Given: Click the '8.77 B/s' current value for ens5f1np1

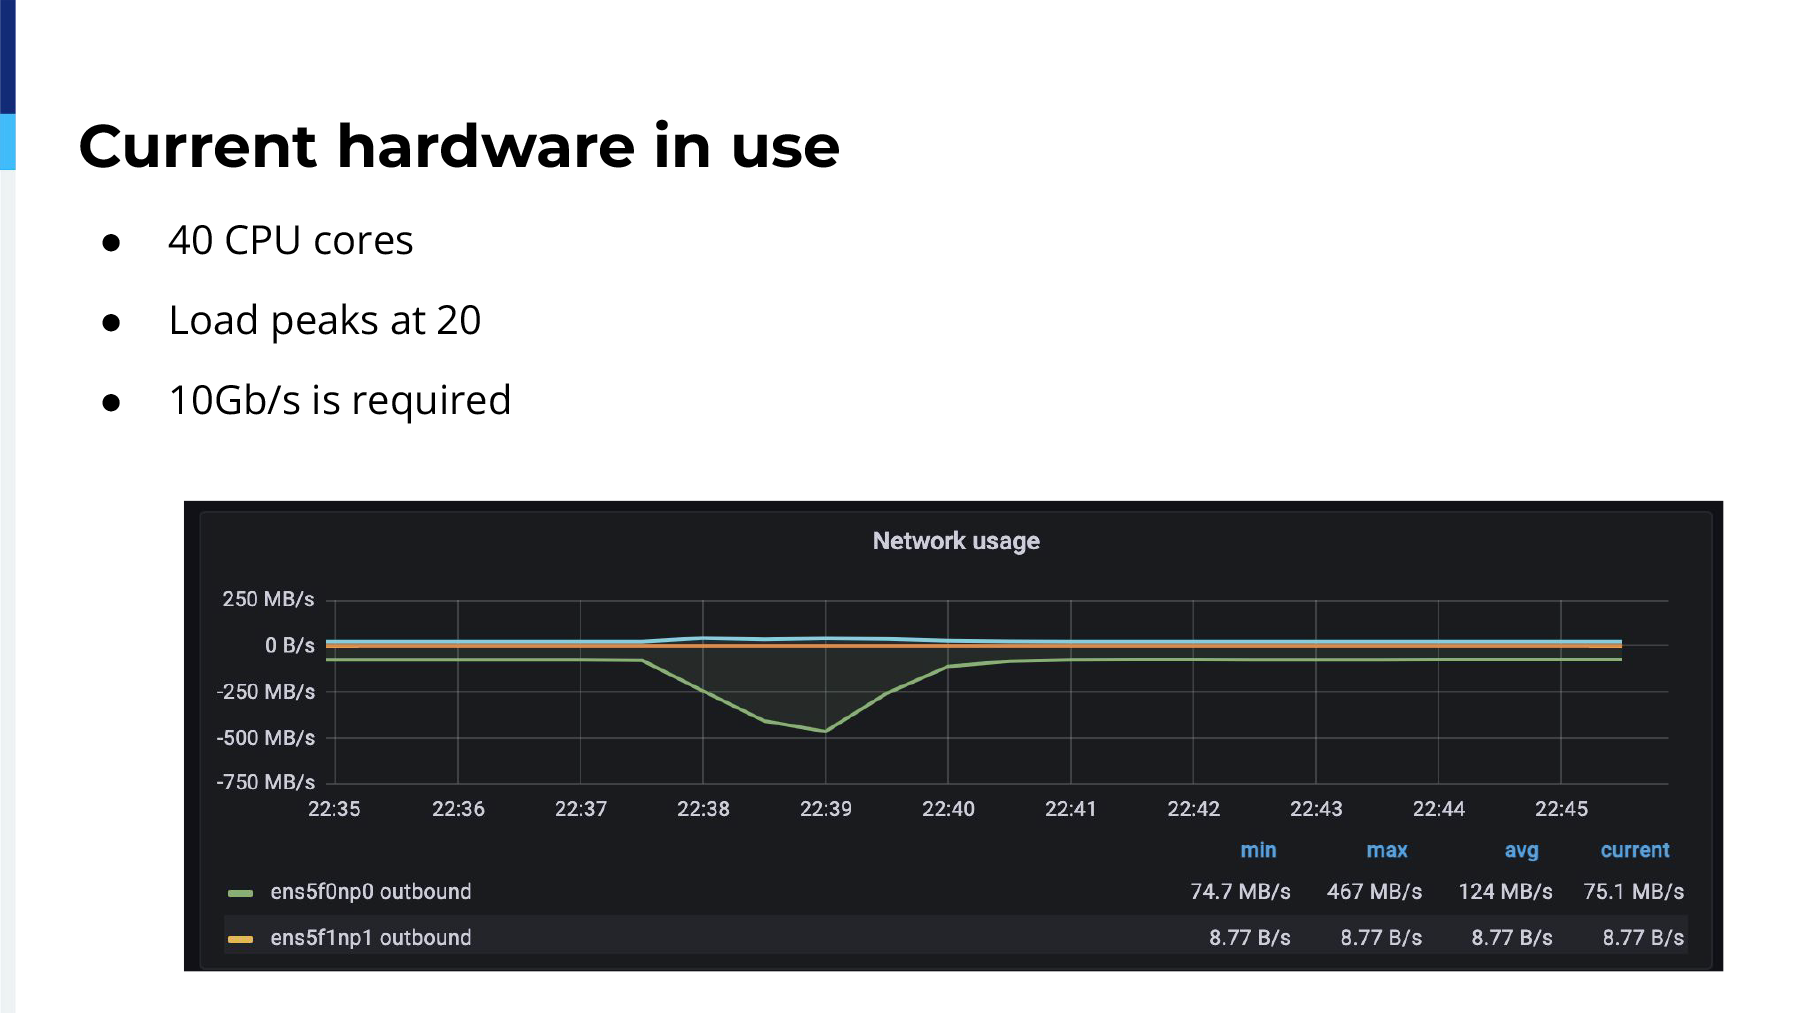Looking at the screenshot, I should 1643,938.
